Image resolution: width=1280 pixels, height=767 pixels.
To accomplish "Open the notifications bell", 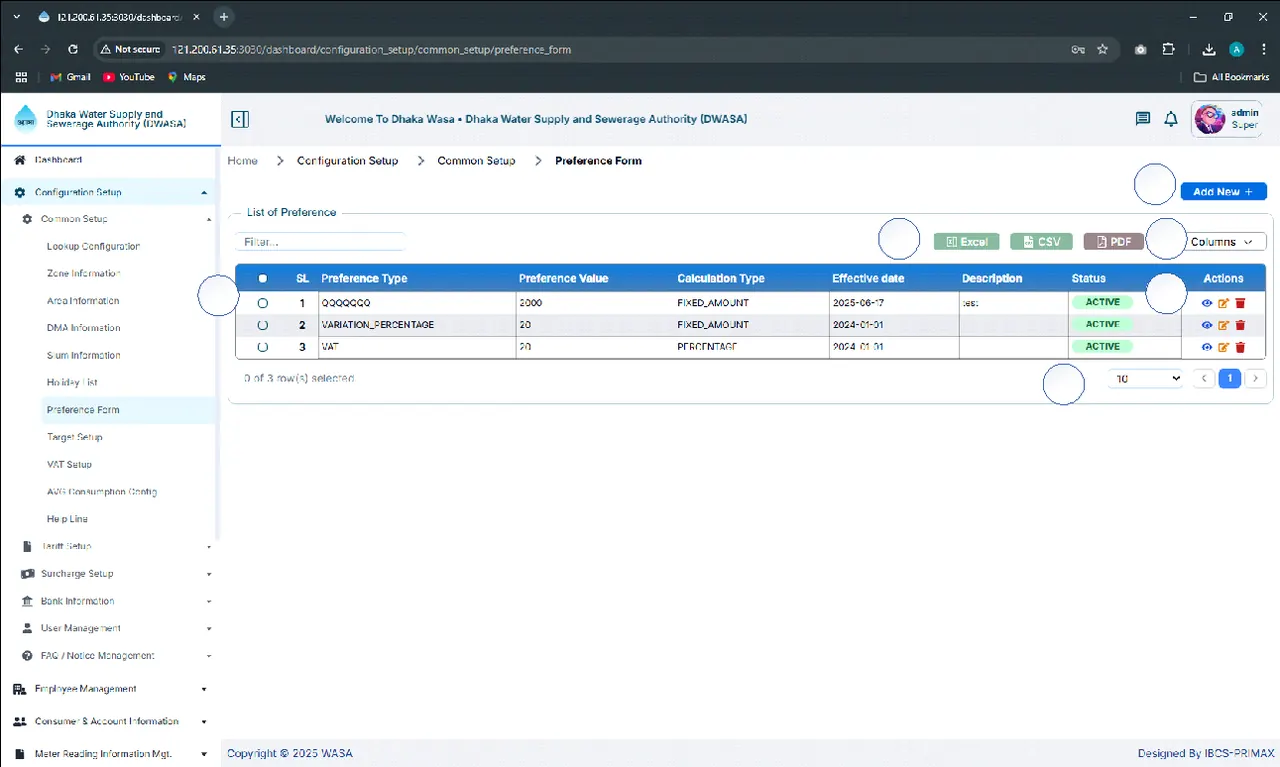I will coord(1171,119).
